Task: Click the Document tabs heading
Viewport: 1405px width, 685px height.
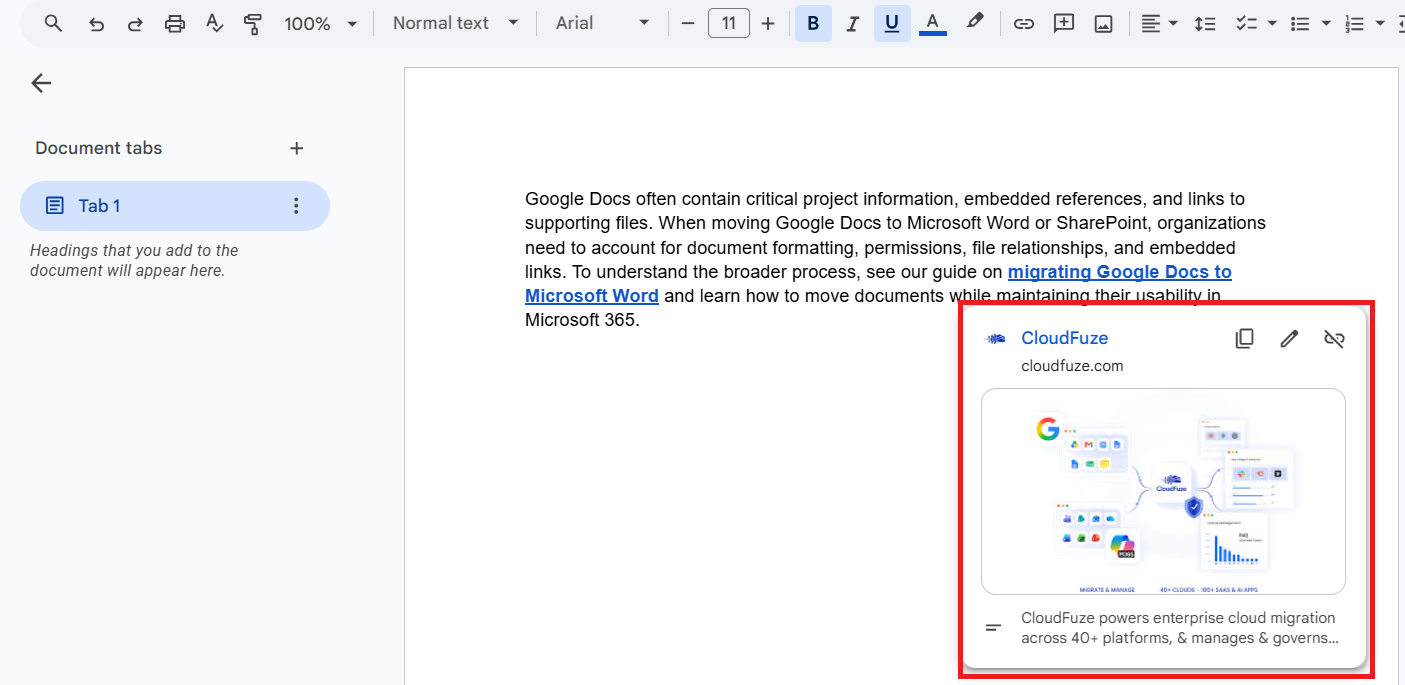Action: point(98,148)
